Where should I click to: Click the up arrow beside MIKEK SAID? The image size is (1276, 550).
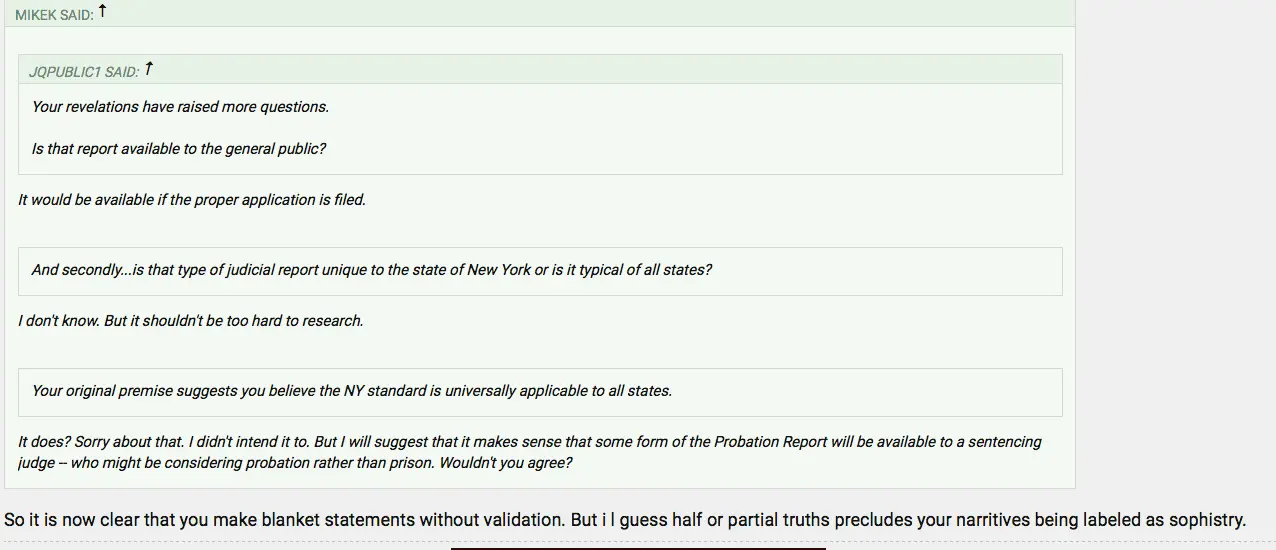tap(102, 12)
